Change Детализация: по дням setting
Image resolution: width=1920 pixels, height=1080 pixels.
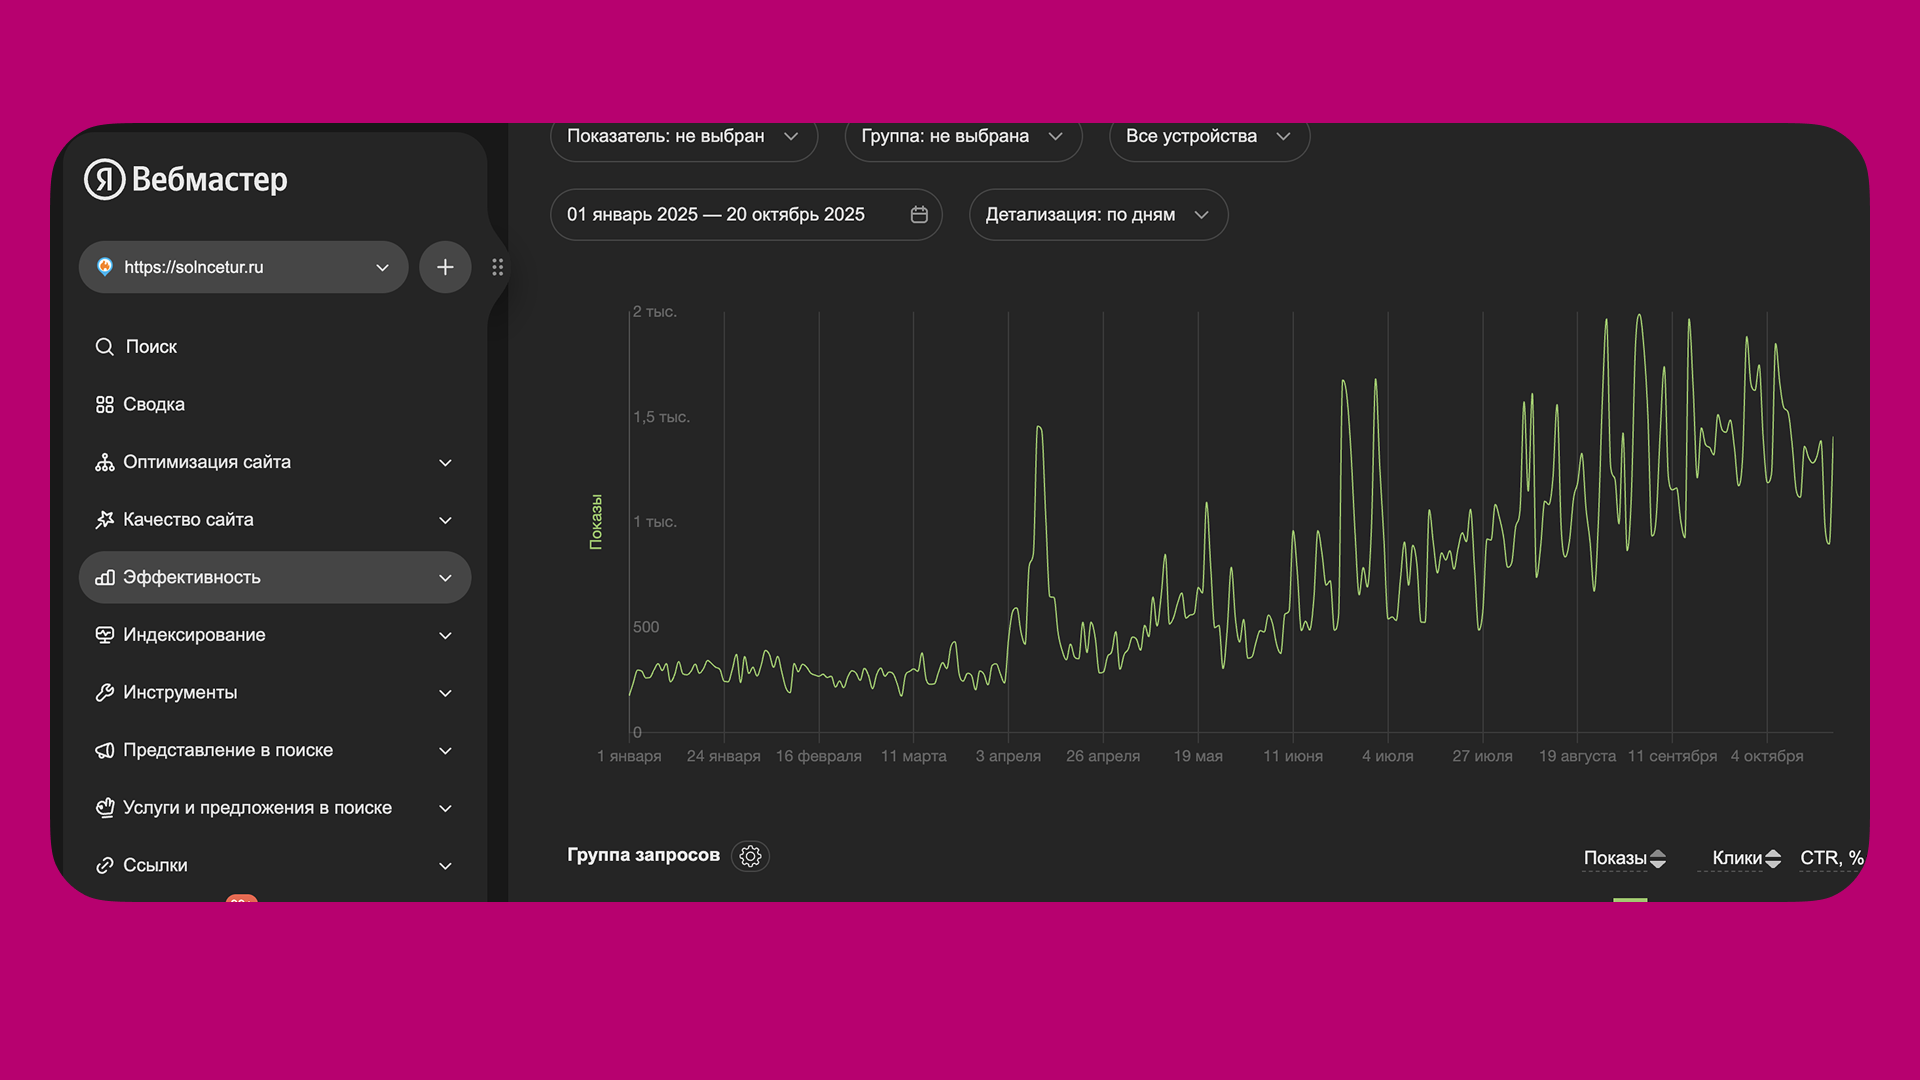[1097, 215]
